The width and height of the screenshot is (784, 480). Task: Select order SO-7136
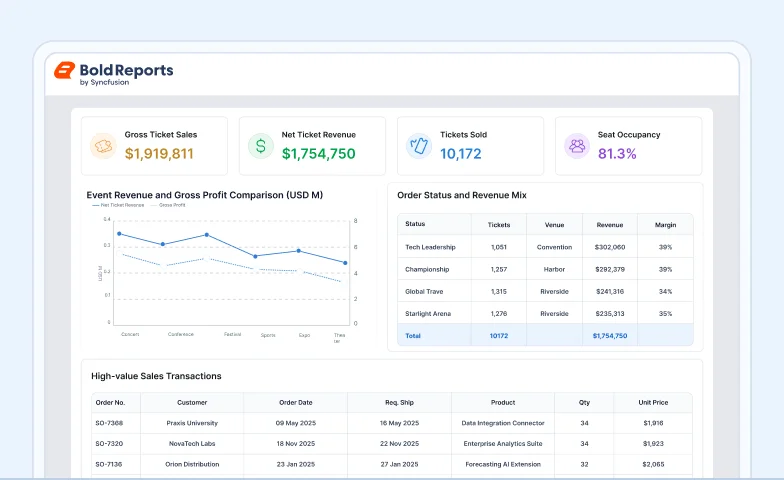pyautogui.click(x=108, y=464)
